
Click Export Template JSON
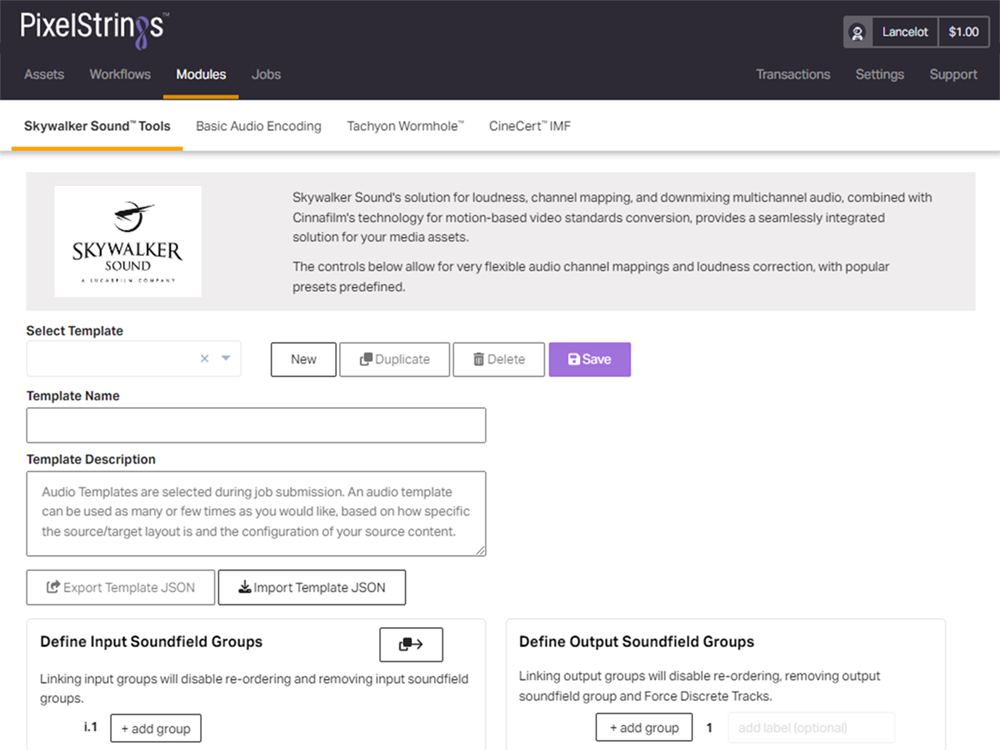point(121,587)
